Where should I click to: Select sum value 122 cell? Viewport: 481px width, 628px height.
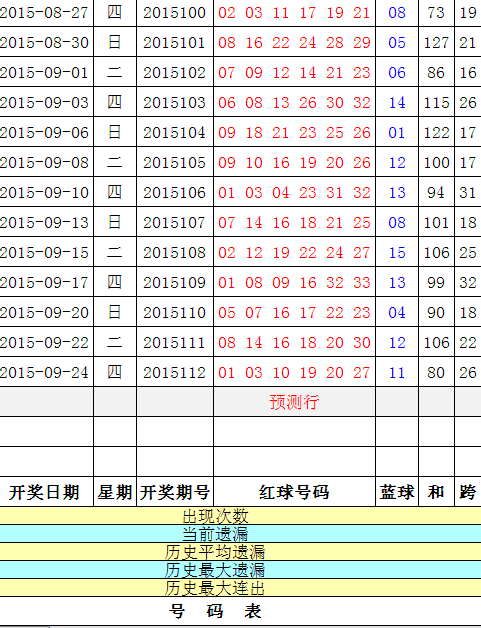click(x=437, y=133)
